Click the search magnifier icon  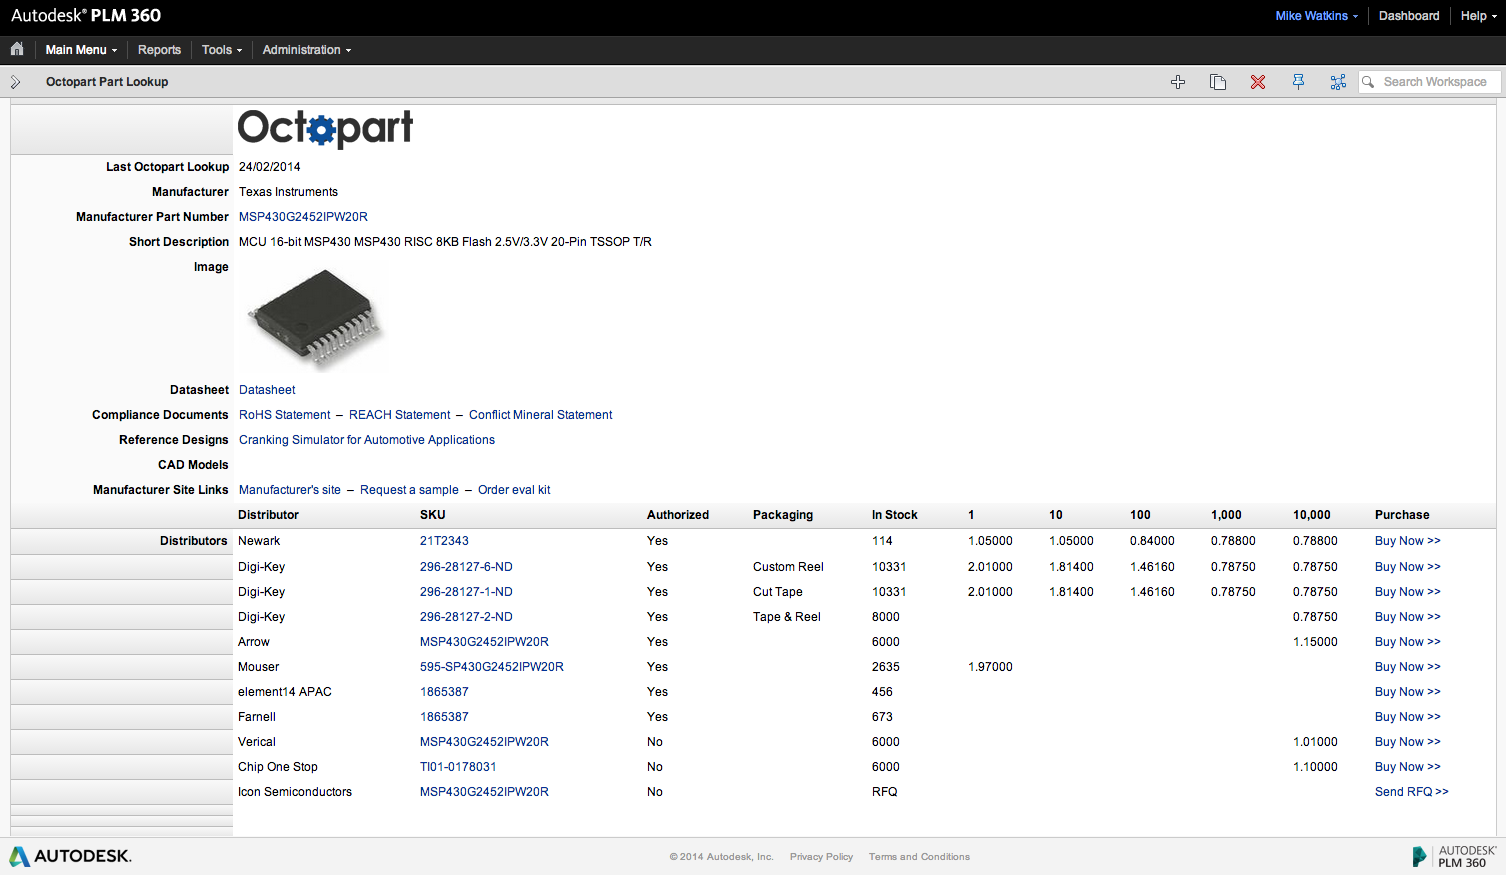pyautogui.click(x=1368, y=82)
